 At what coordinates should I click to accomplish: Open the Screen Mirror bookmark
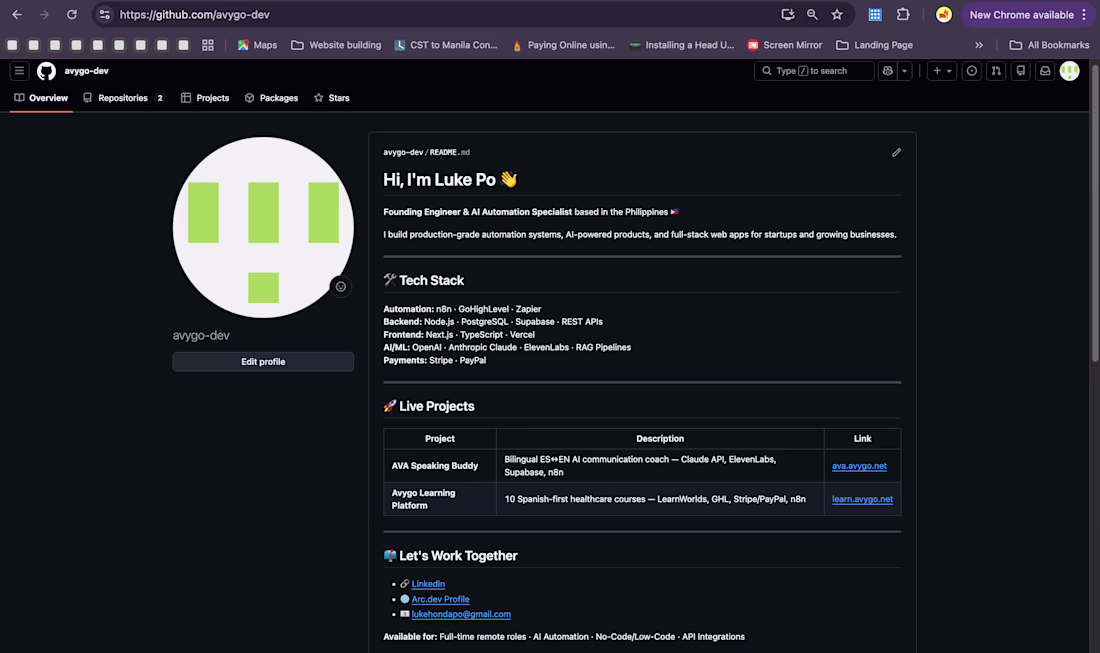(784, 45)
